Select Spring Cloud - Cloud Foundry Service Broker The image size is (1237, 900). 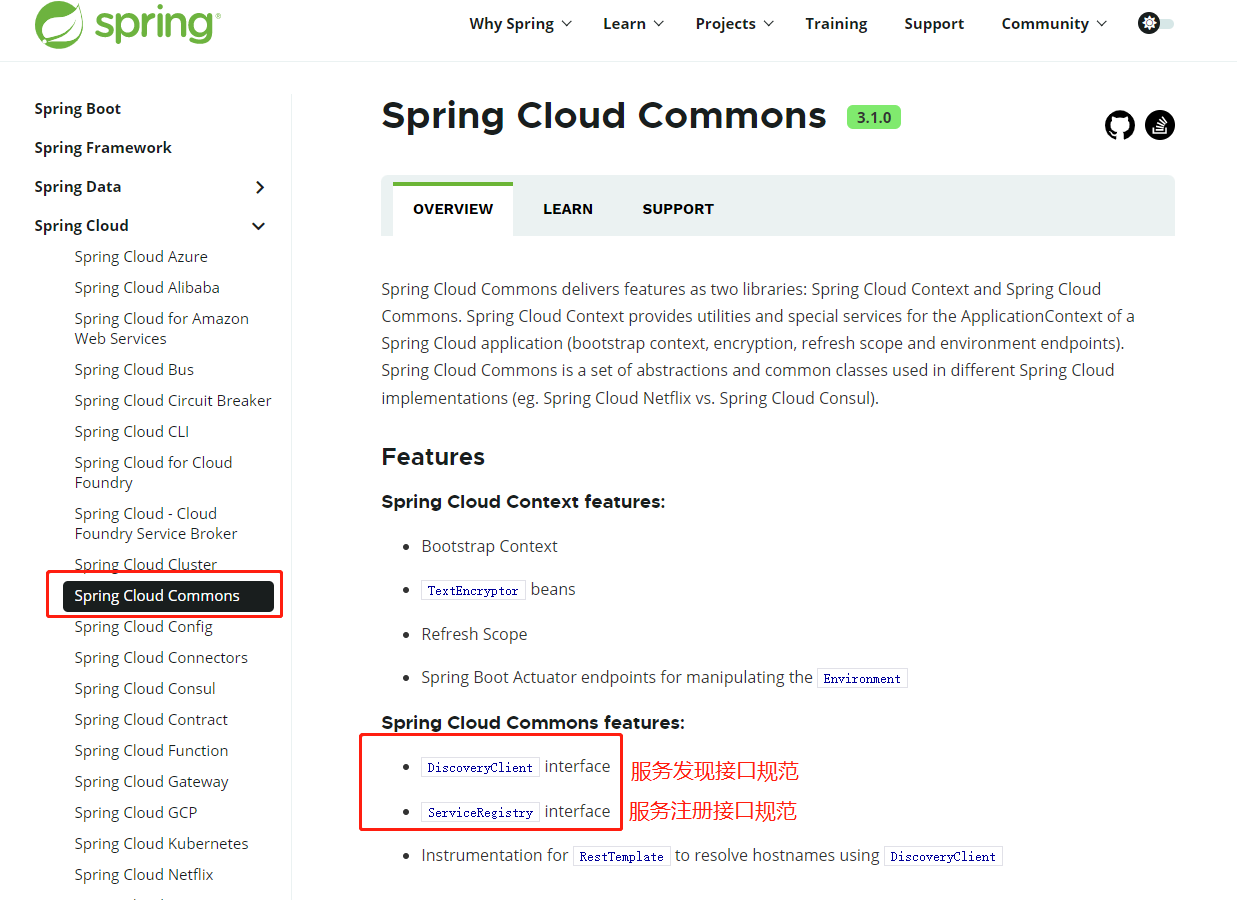(156, 523)
